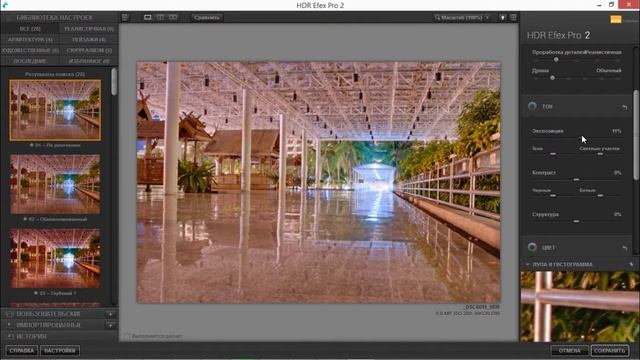Toggle the left panel visibility icon in the toolbar
Viewport: 640px width, 360px height.
125,17
